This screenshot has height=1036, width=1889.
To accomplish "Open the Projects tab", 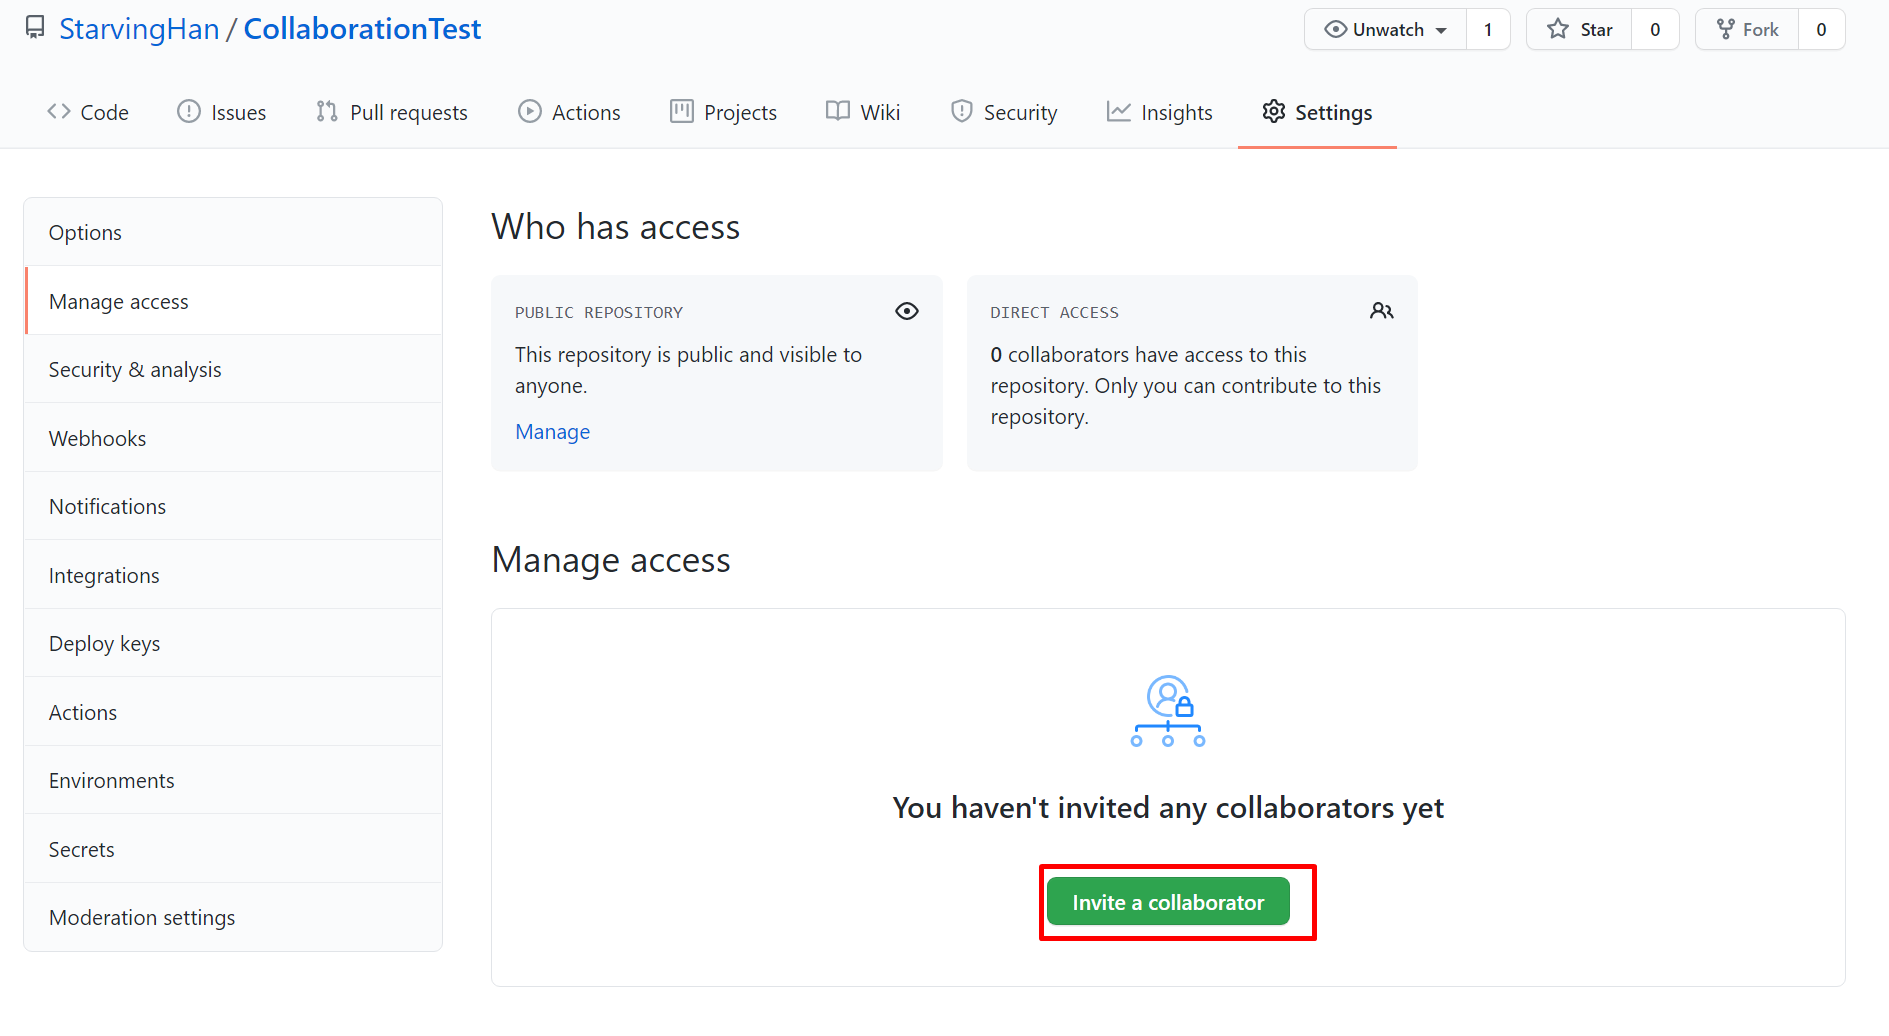I will [724, 112].
